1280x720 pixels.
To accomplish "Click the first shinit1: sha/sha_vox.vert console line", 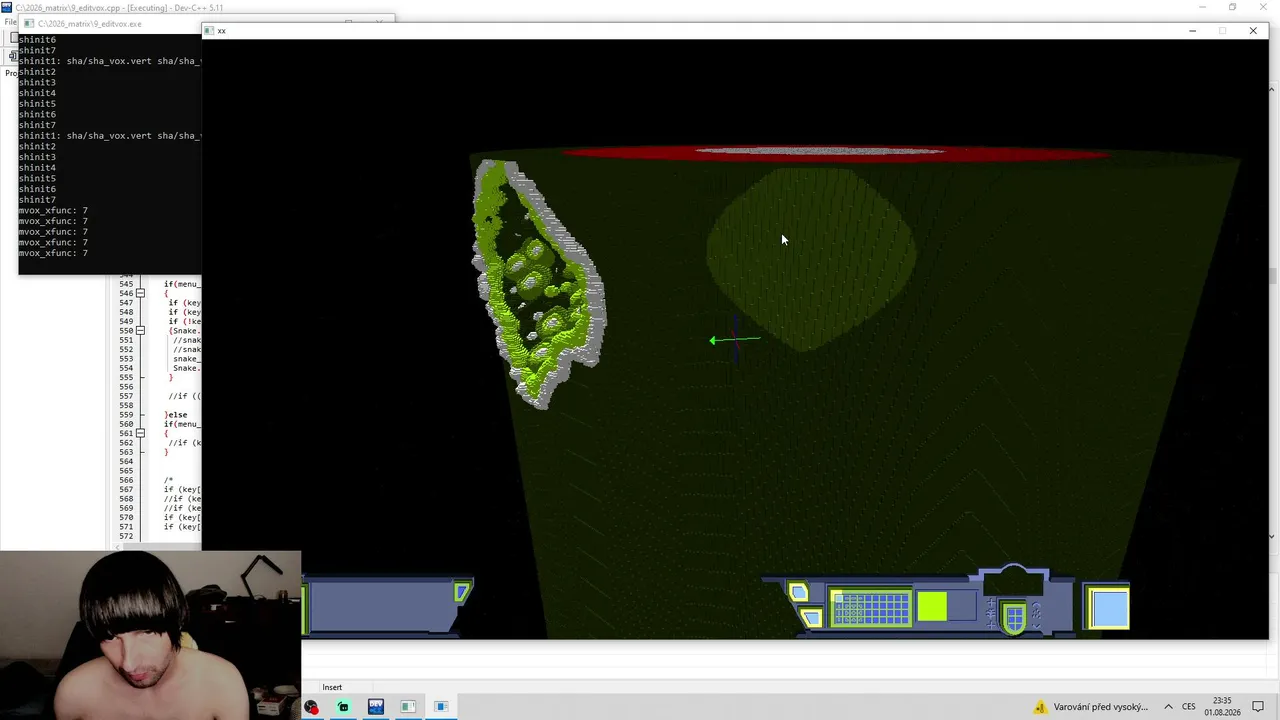I will 110,61.
